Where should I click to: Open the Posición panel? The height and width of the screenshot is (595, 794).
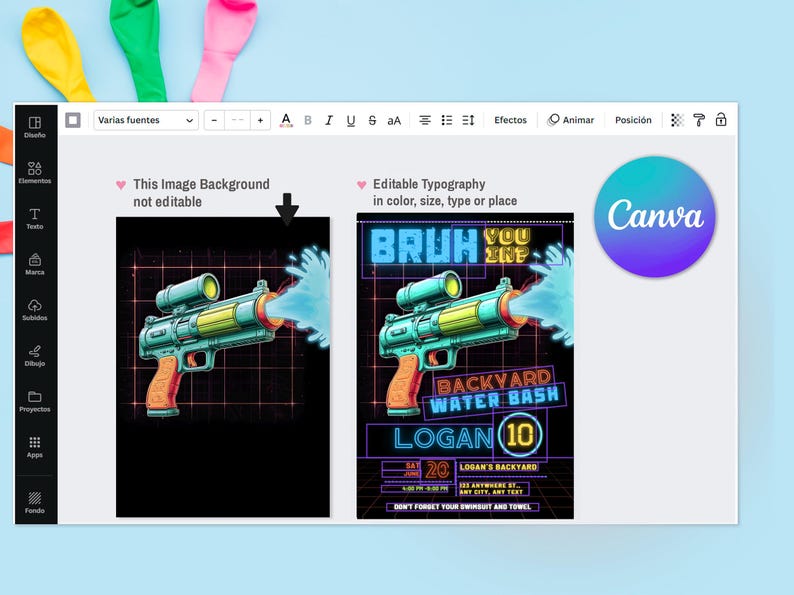pyautogui.click(x=633, y=120)
